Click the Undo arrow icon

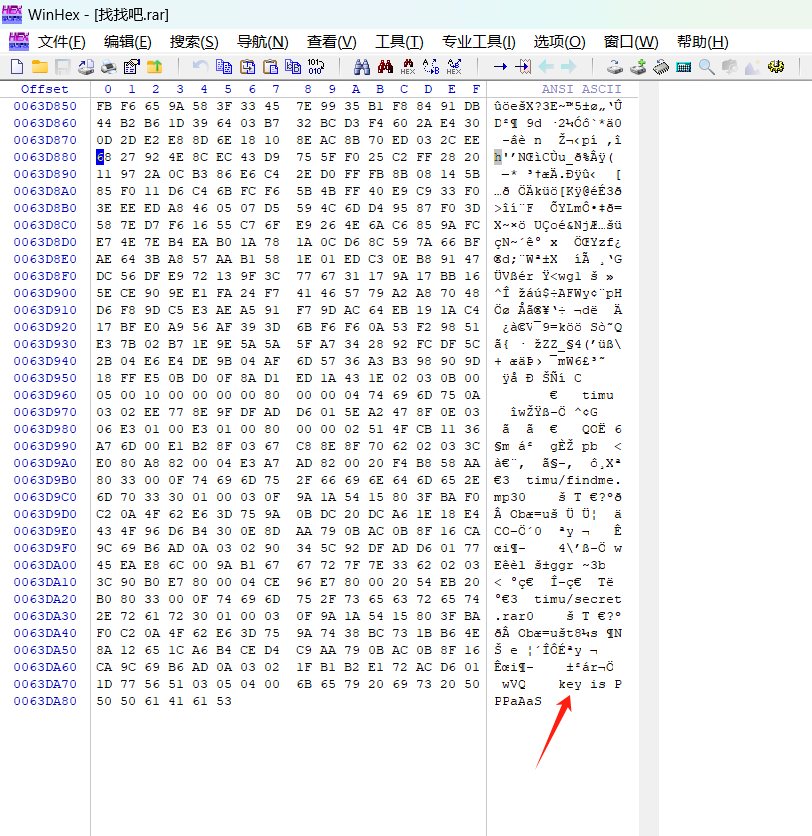200,67
